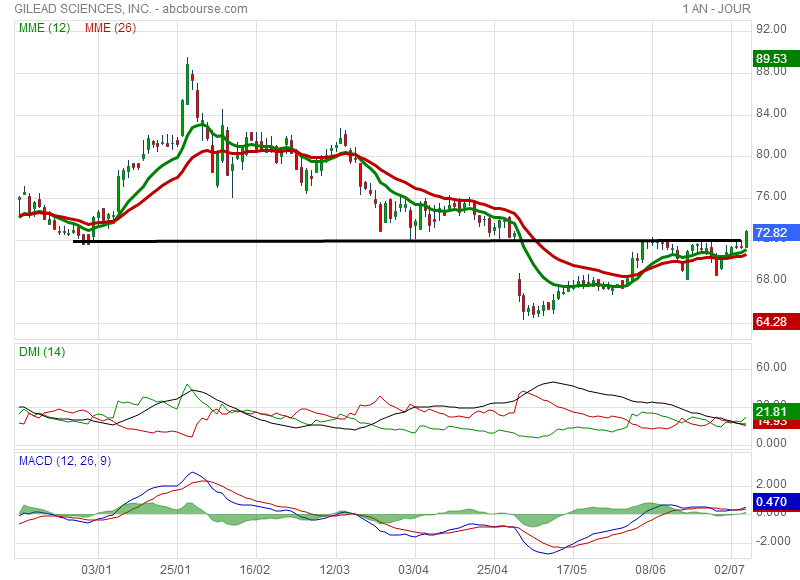Click the 12/03 date axis label
The image size is (800, 580).
[x=335, y=569]
